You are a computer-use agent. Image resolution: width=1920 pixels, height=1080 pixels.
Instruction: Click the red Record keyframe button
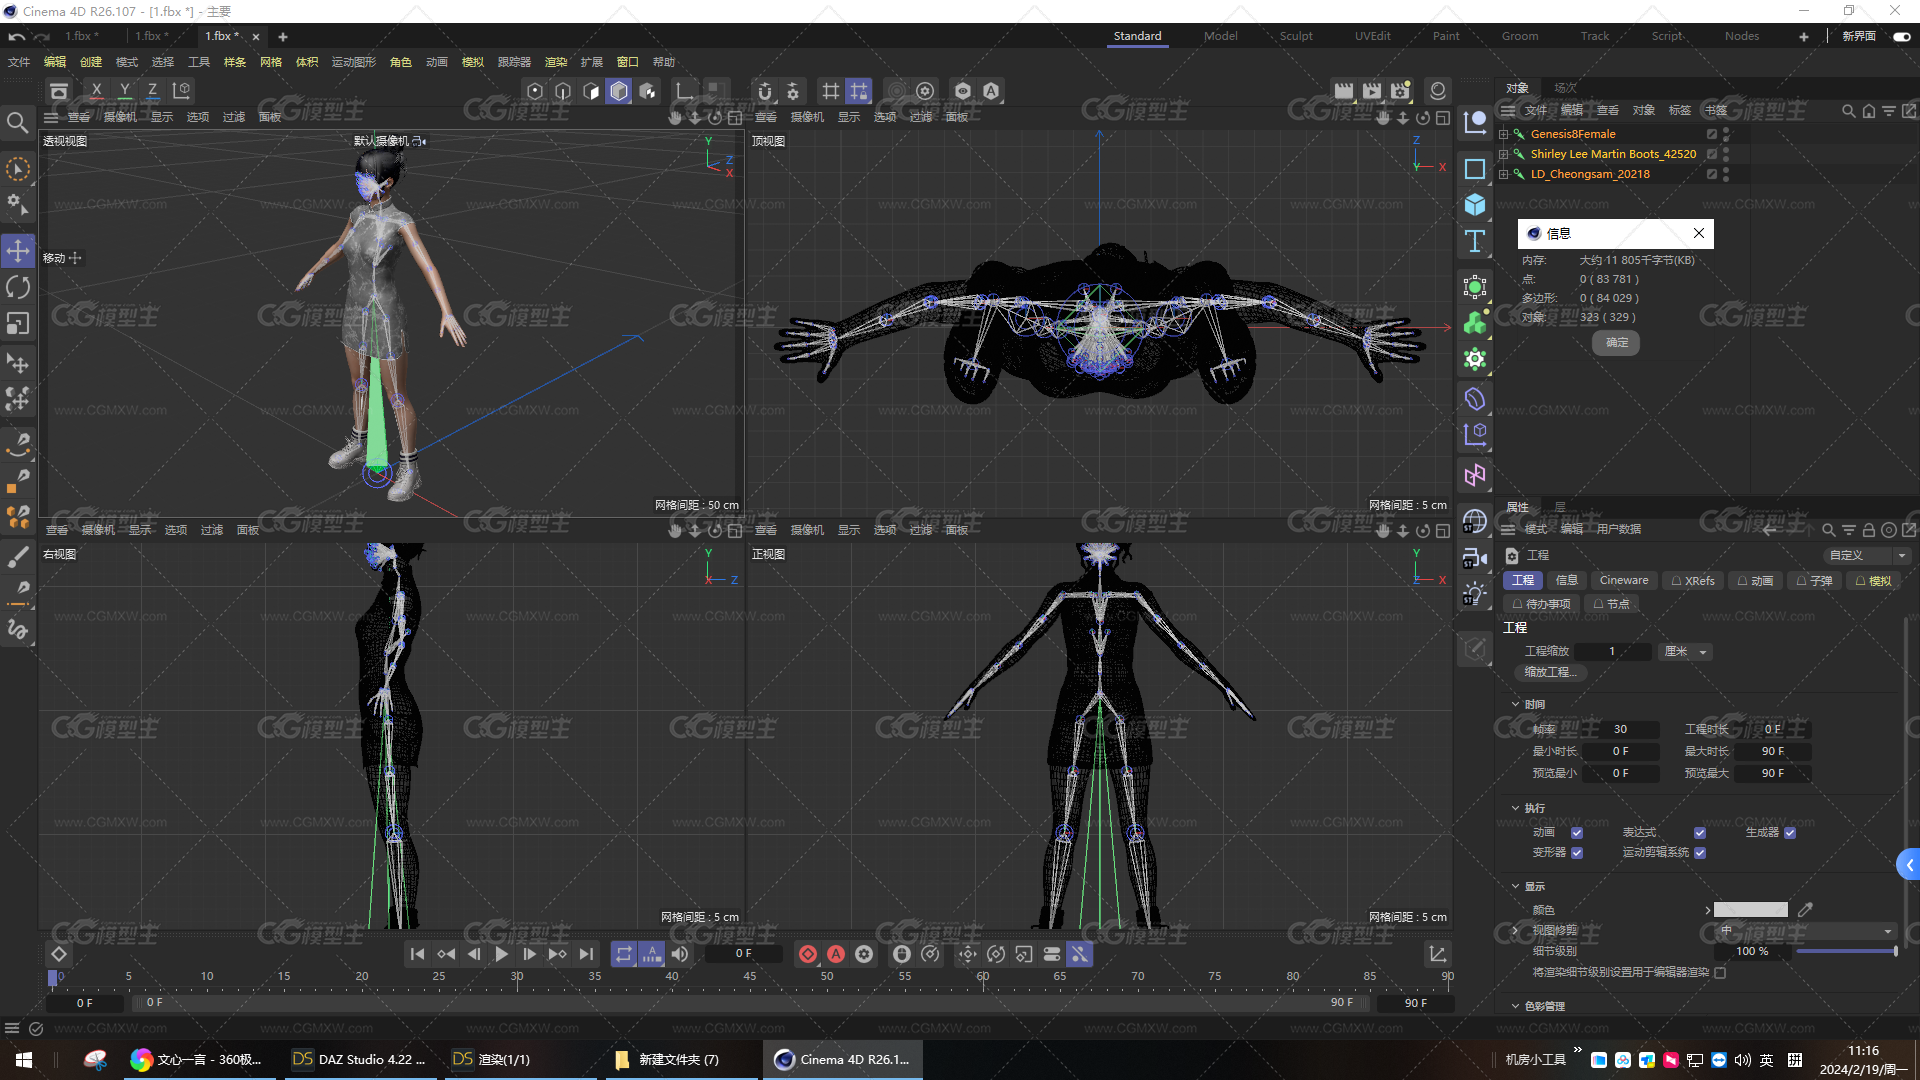click(808, 955)
